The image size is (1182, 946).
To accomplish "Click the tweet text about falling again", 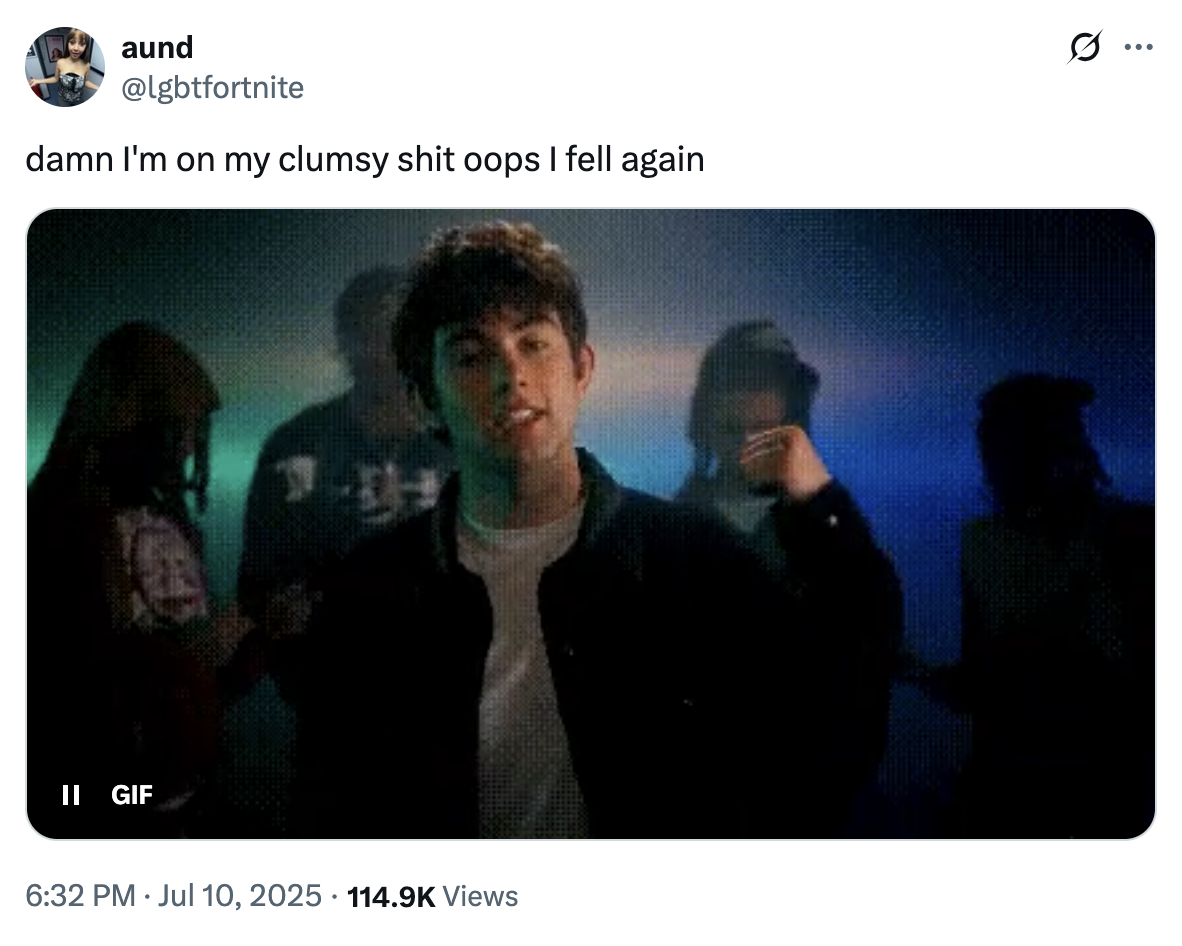I will tap(365, 159).
